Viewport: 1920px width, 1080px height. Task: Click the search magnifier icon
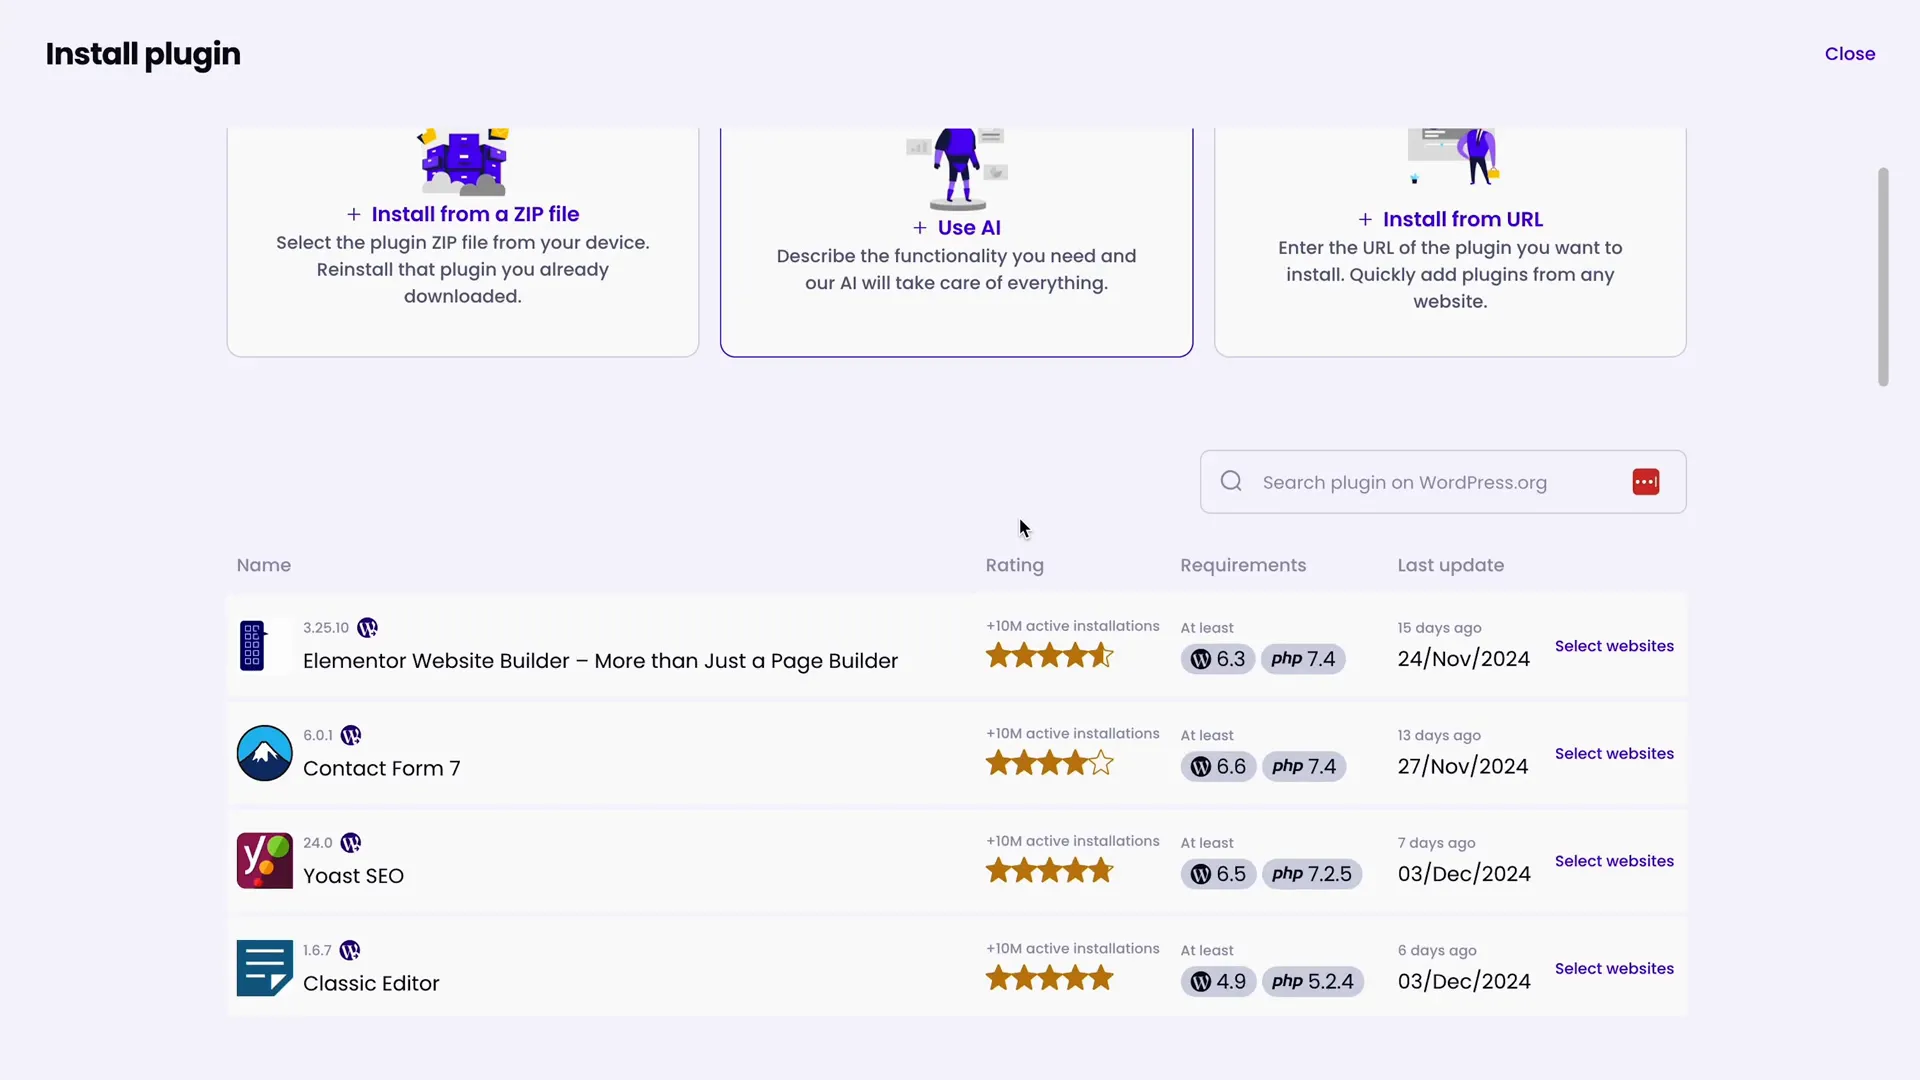click(1231, 482)
